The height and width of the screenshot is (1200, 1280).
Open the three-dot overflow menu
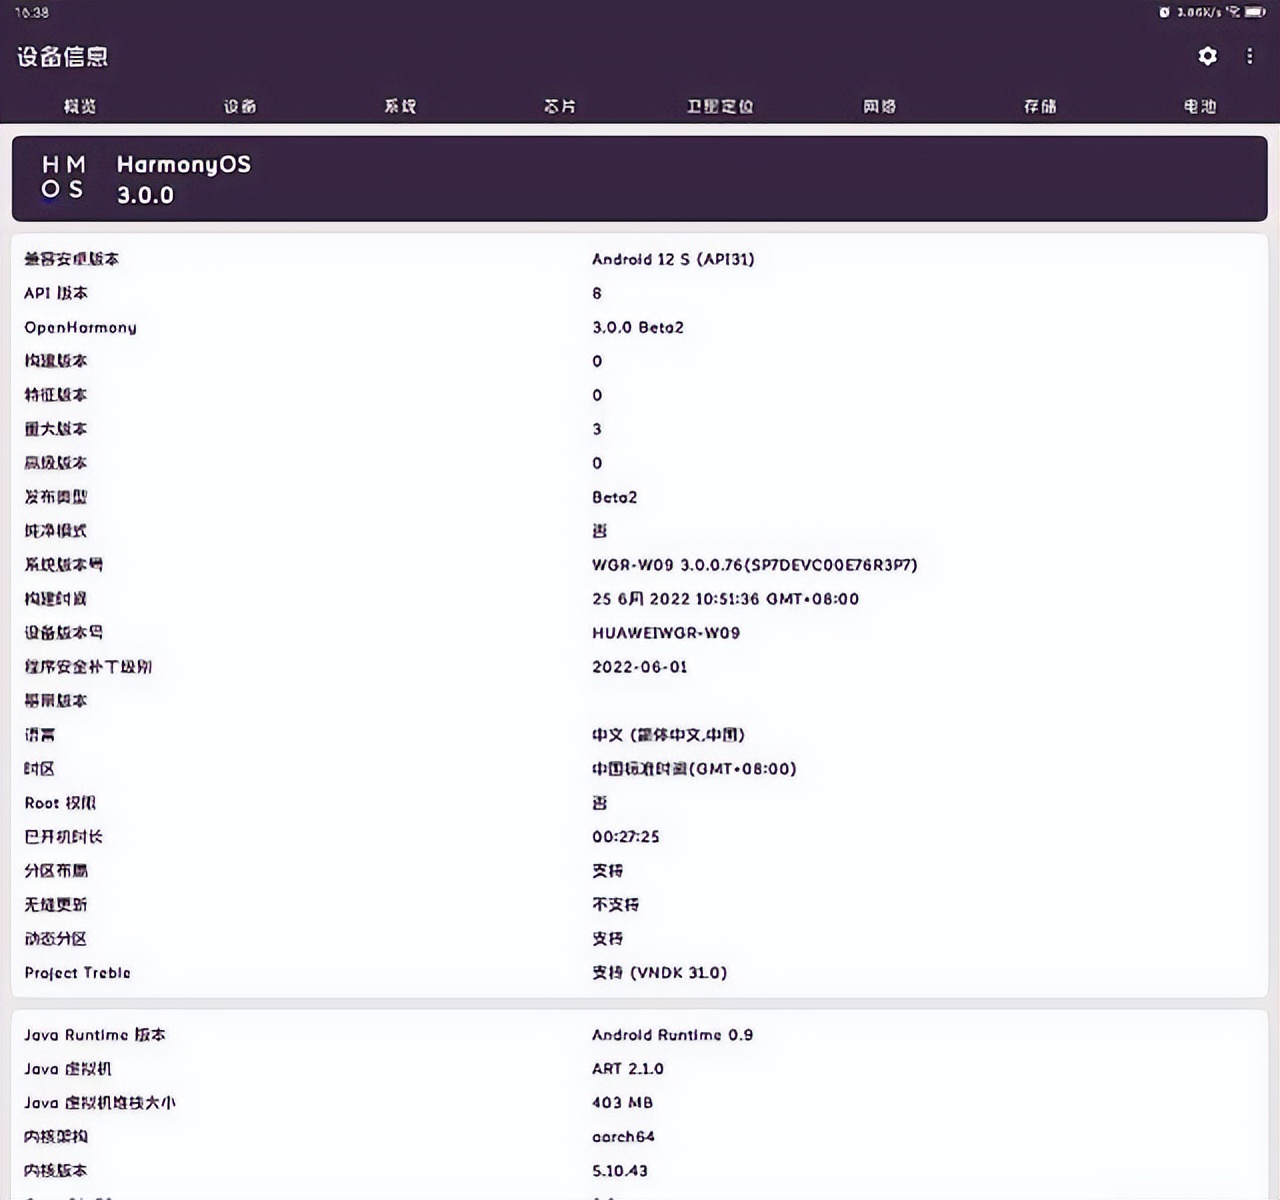click(x=1249, y=56)
